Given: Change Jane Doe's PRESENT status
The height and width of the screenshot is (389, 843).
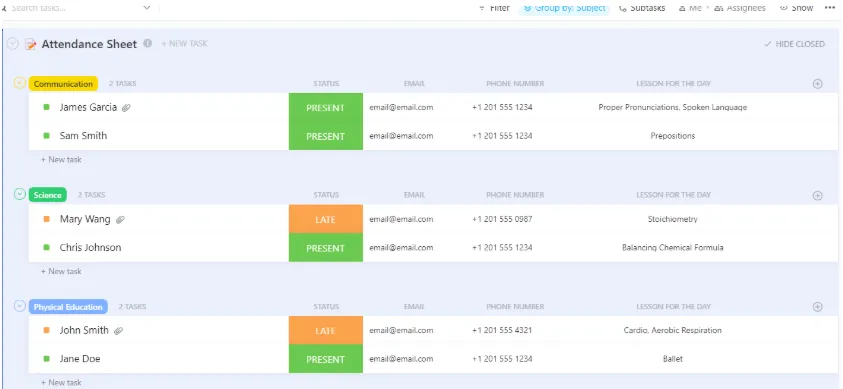Looking at the screenshot, I should (326, 359).
